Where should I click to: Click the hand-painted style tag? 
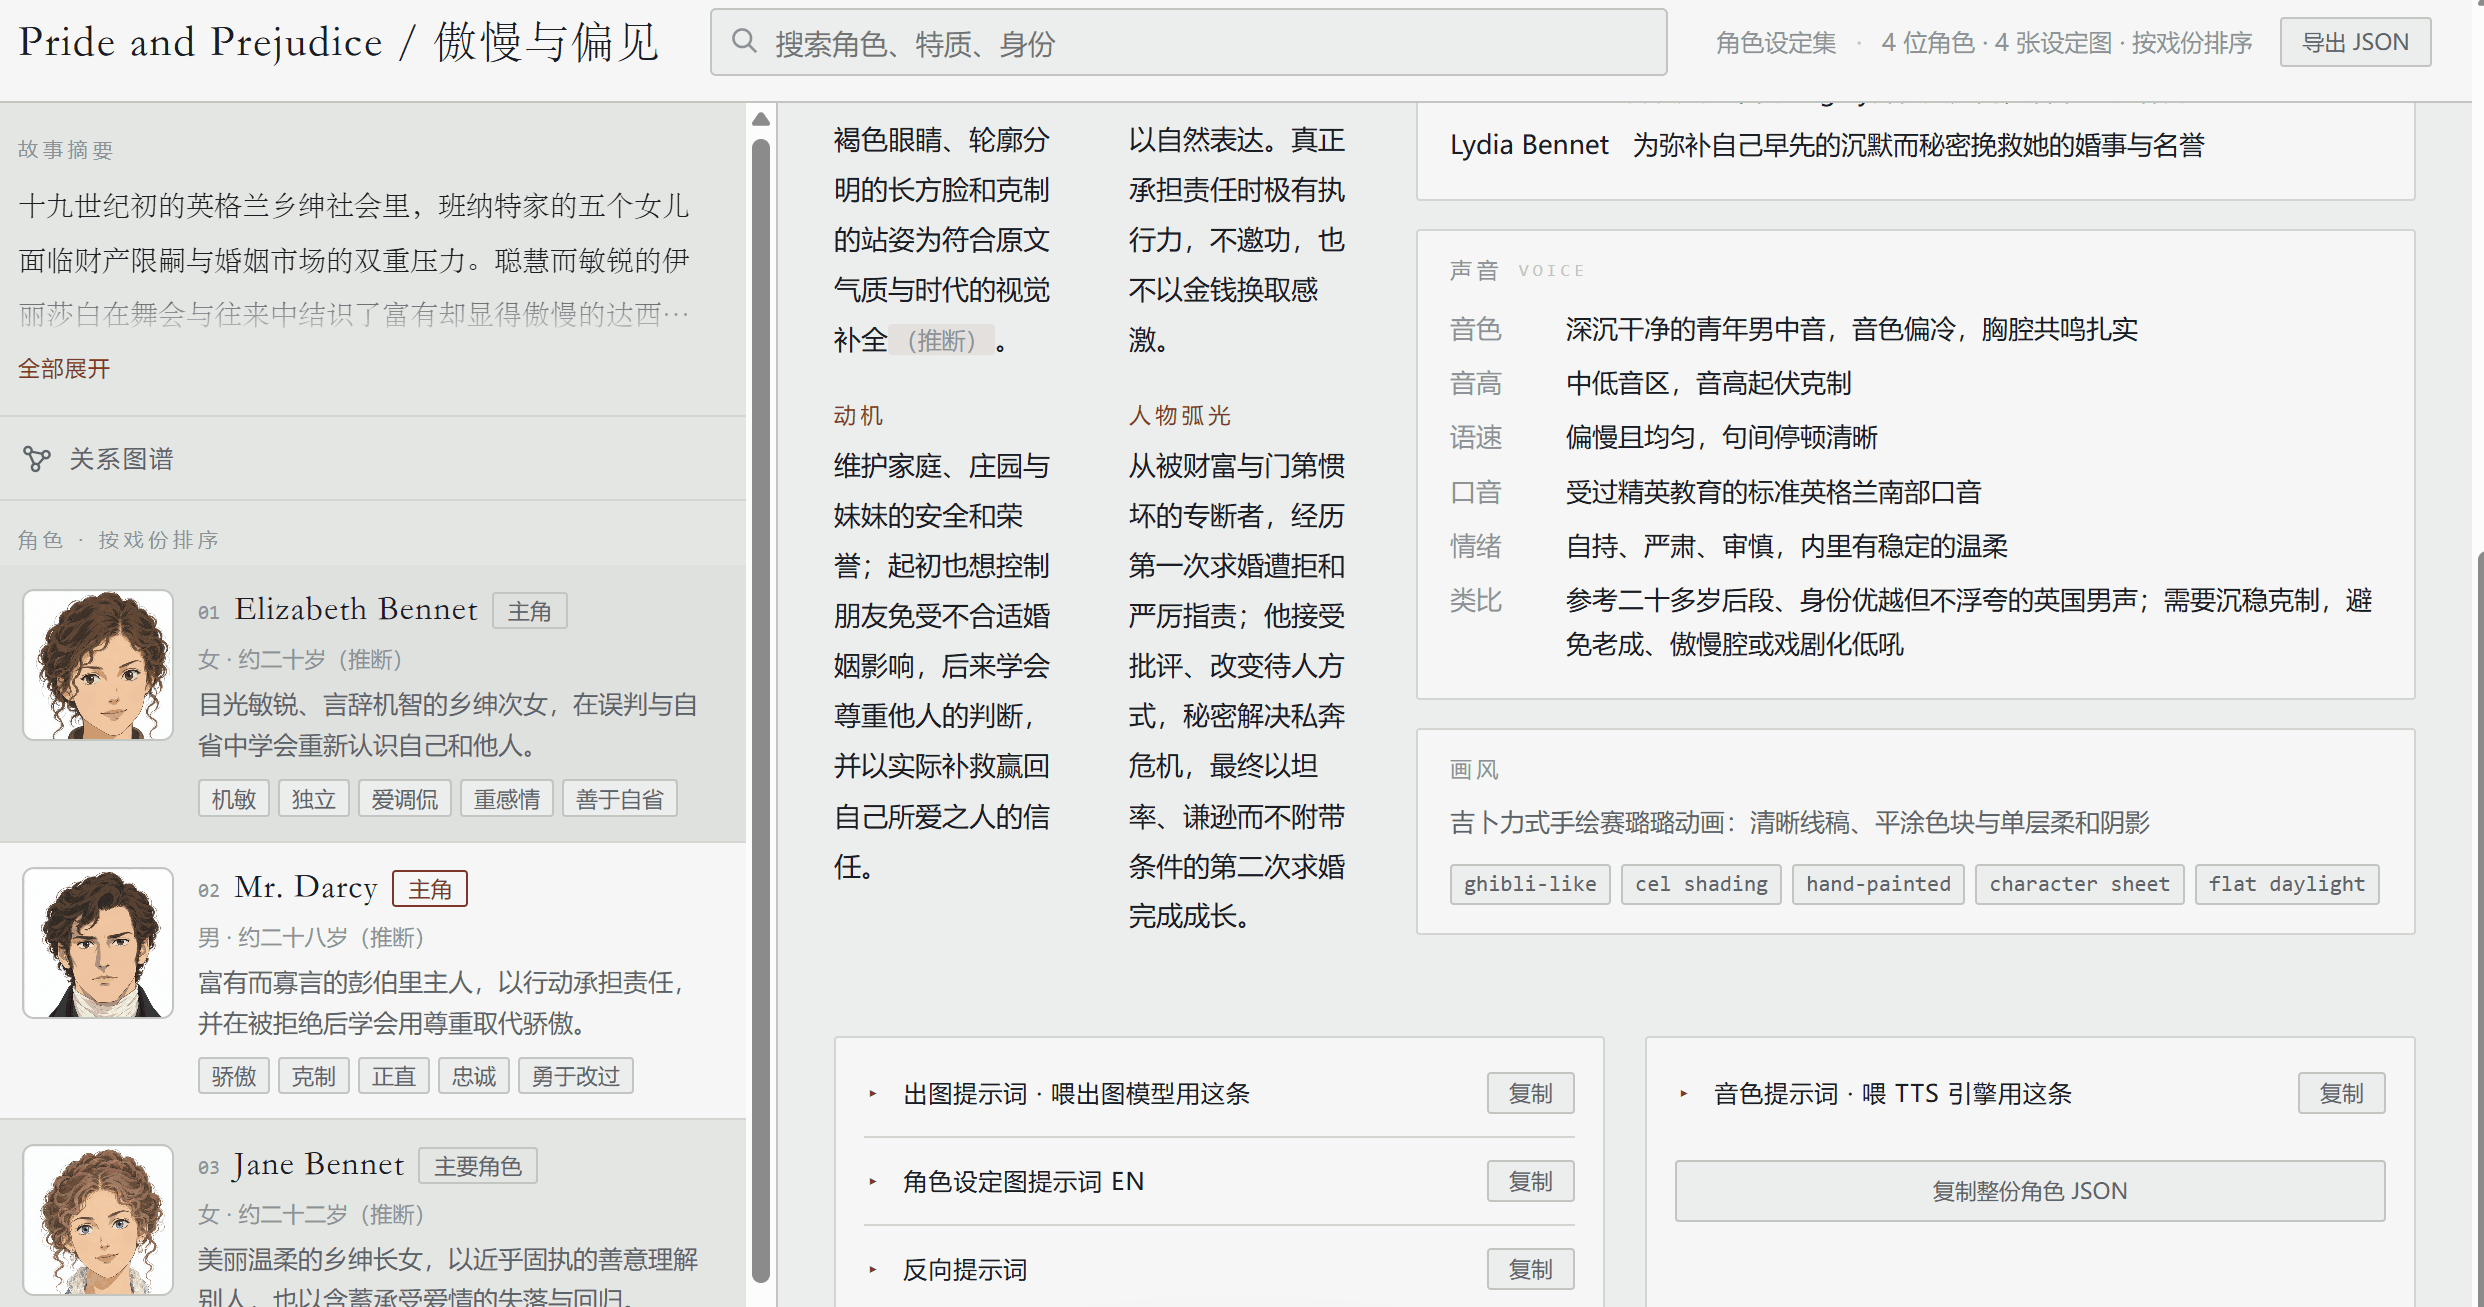1878,884
